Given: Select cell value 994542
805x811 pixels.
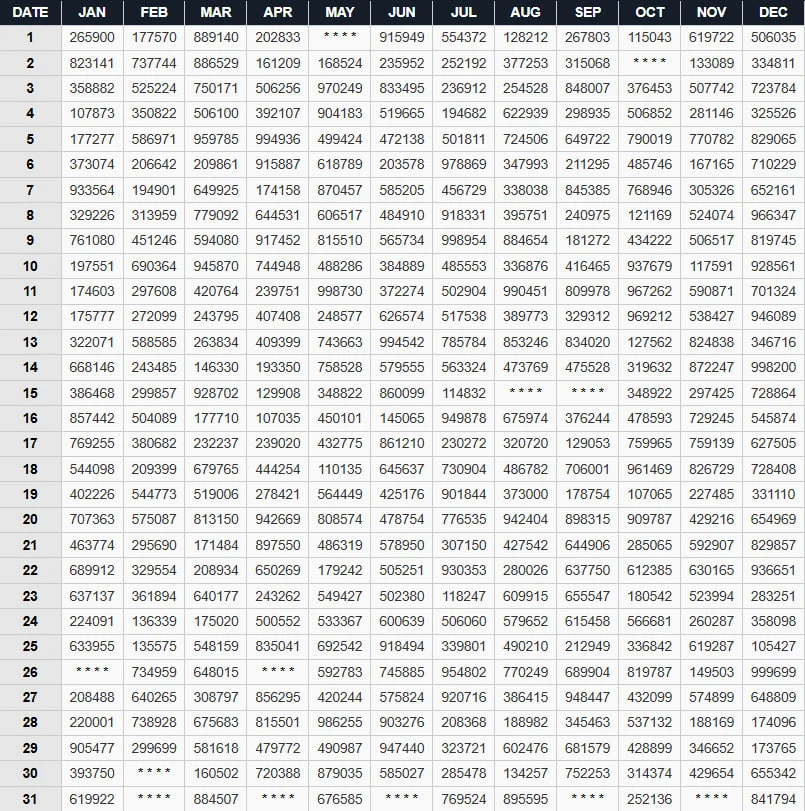Looking at the screenshot, I should 401,342.
